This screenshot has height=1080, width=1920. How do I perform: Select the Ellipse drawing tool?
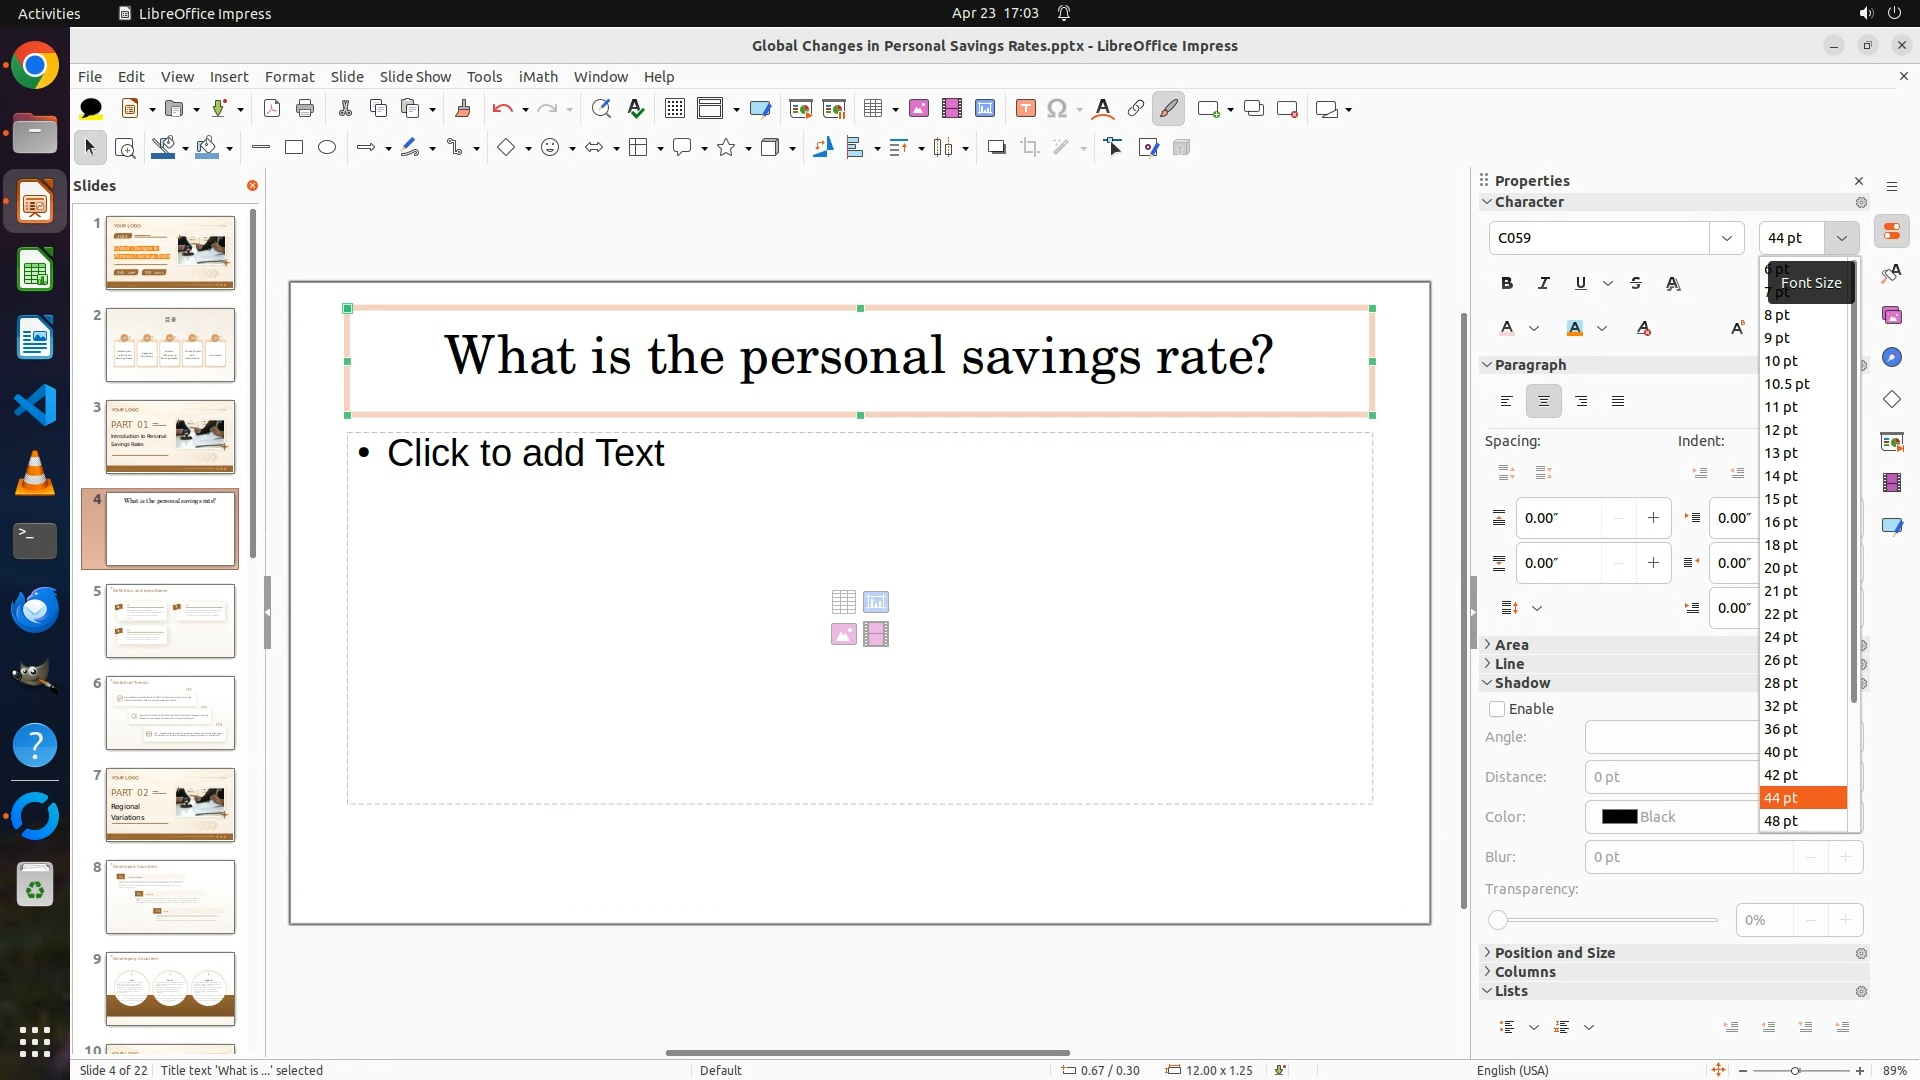(327, 148)
